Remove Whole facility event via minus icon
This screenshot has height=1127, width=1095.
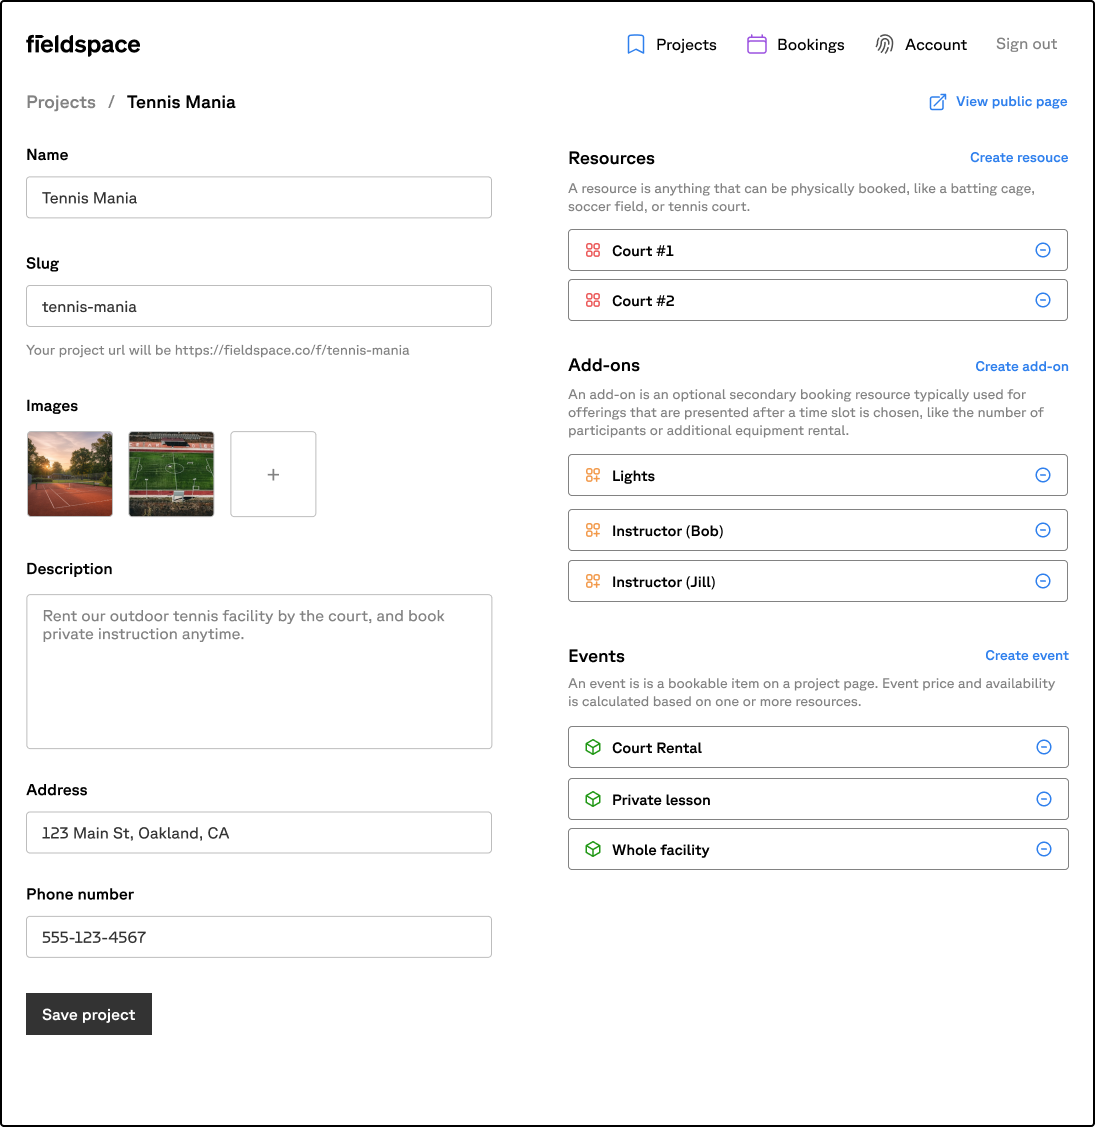click(1044, 850)
